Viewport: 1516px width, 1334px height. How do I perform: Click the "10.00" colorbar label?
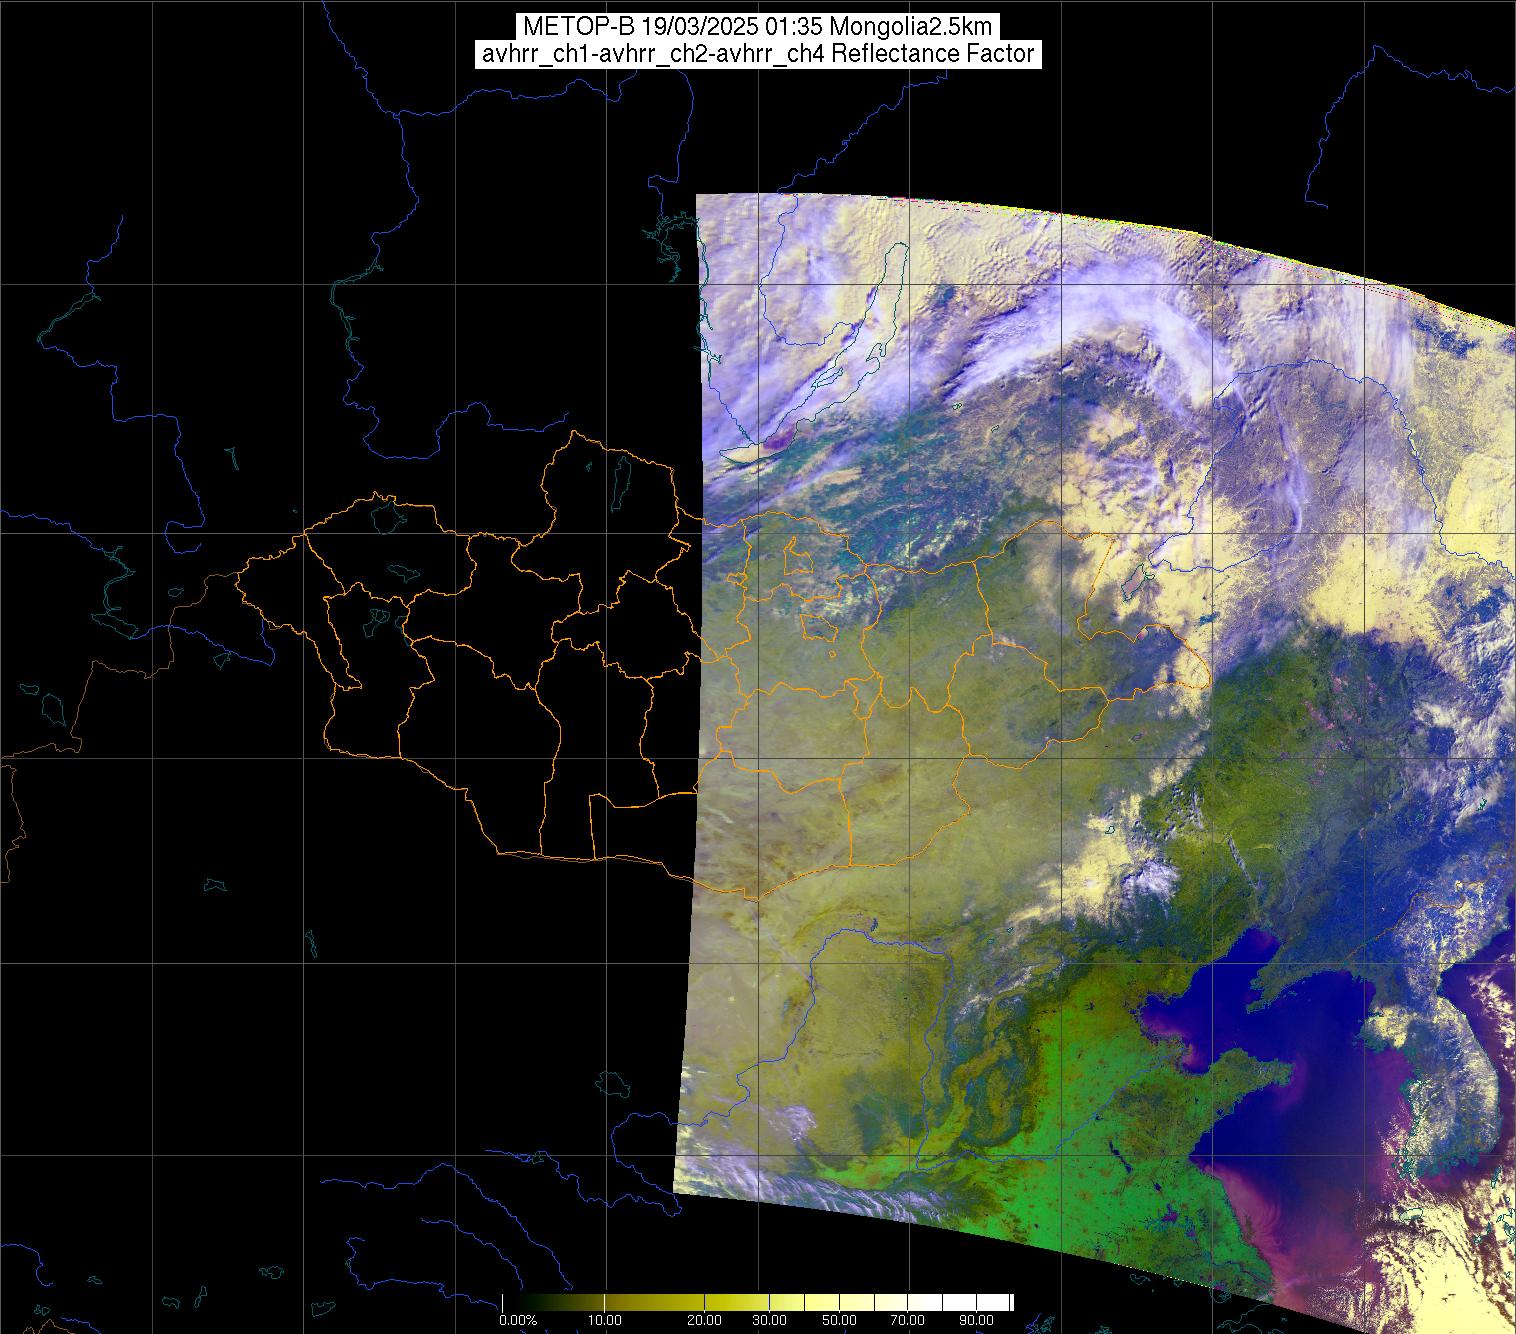[605, 1320]
